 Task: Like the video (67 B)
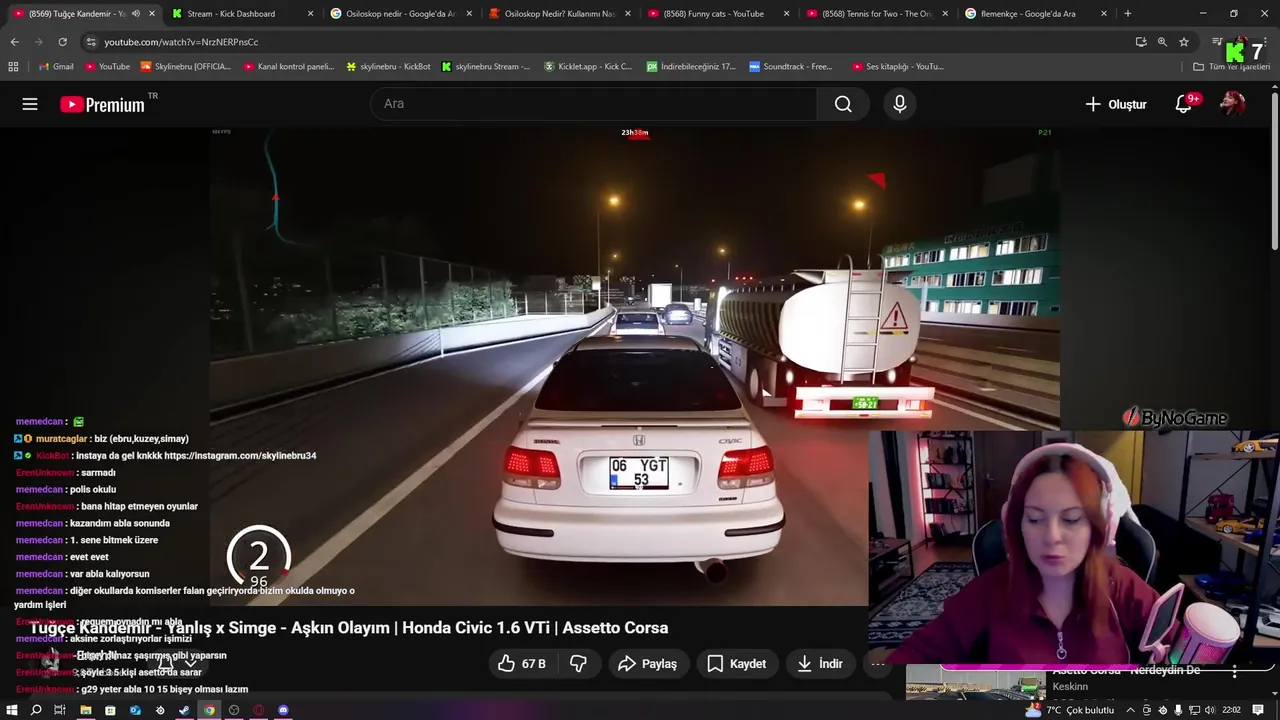coord(521,663)
